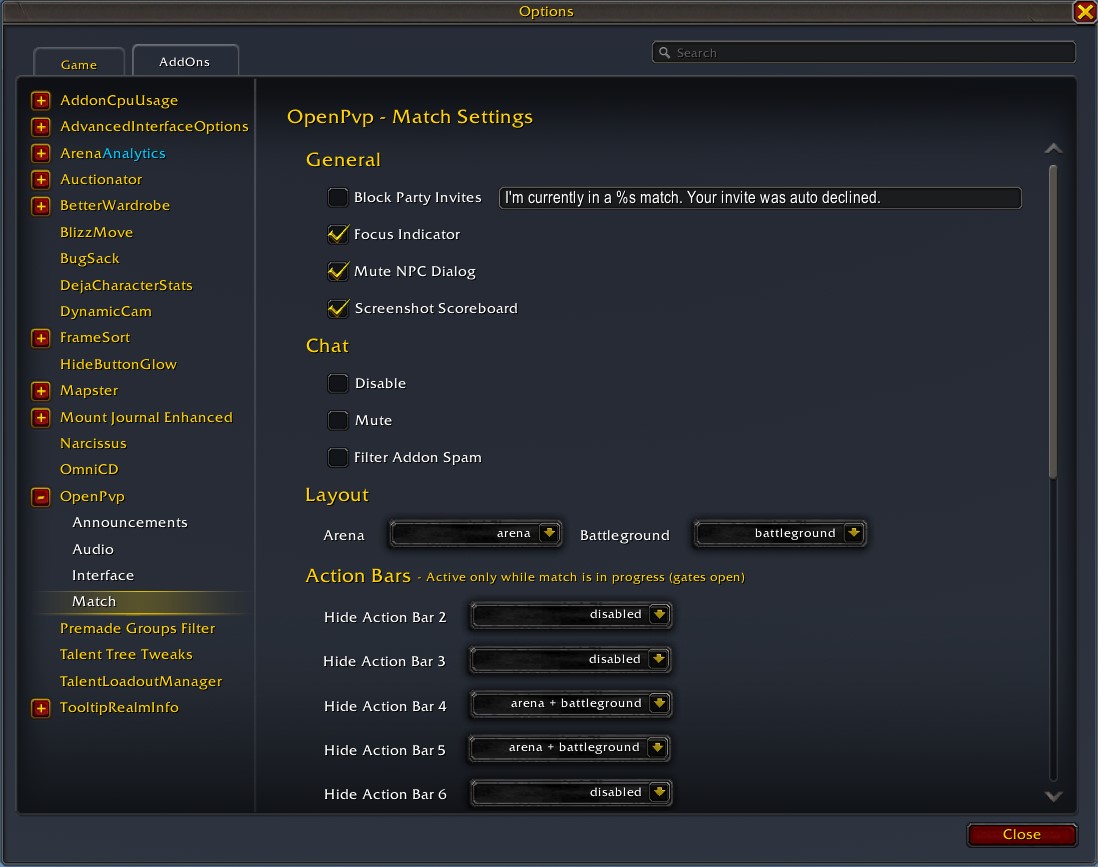
Task: Open the Hide Action Bar 4 dropdown
Action: [x=571, y=703]
